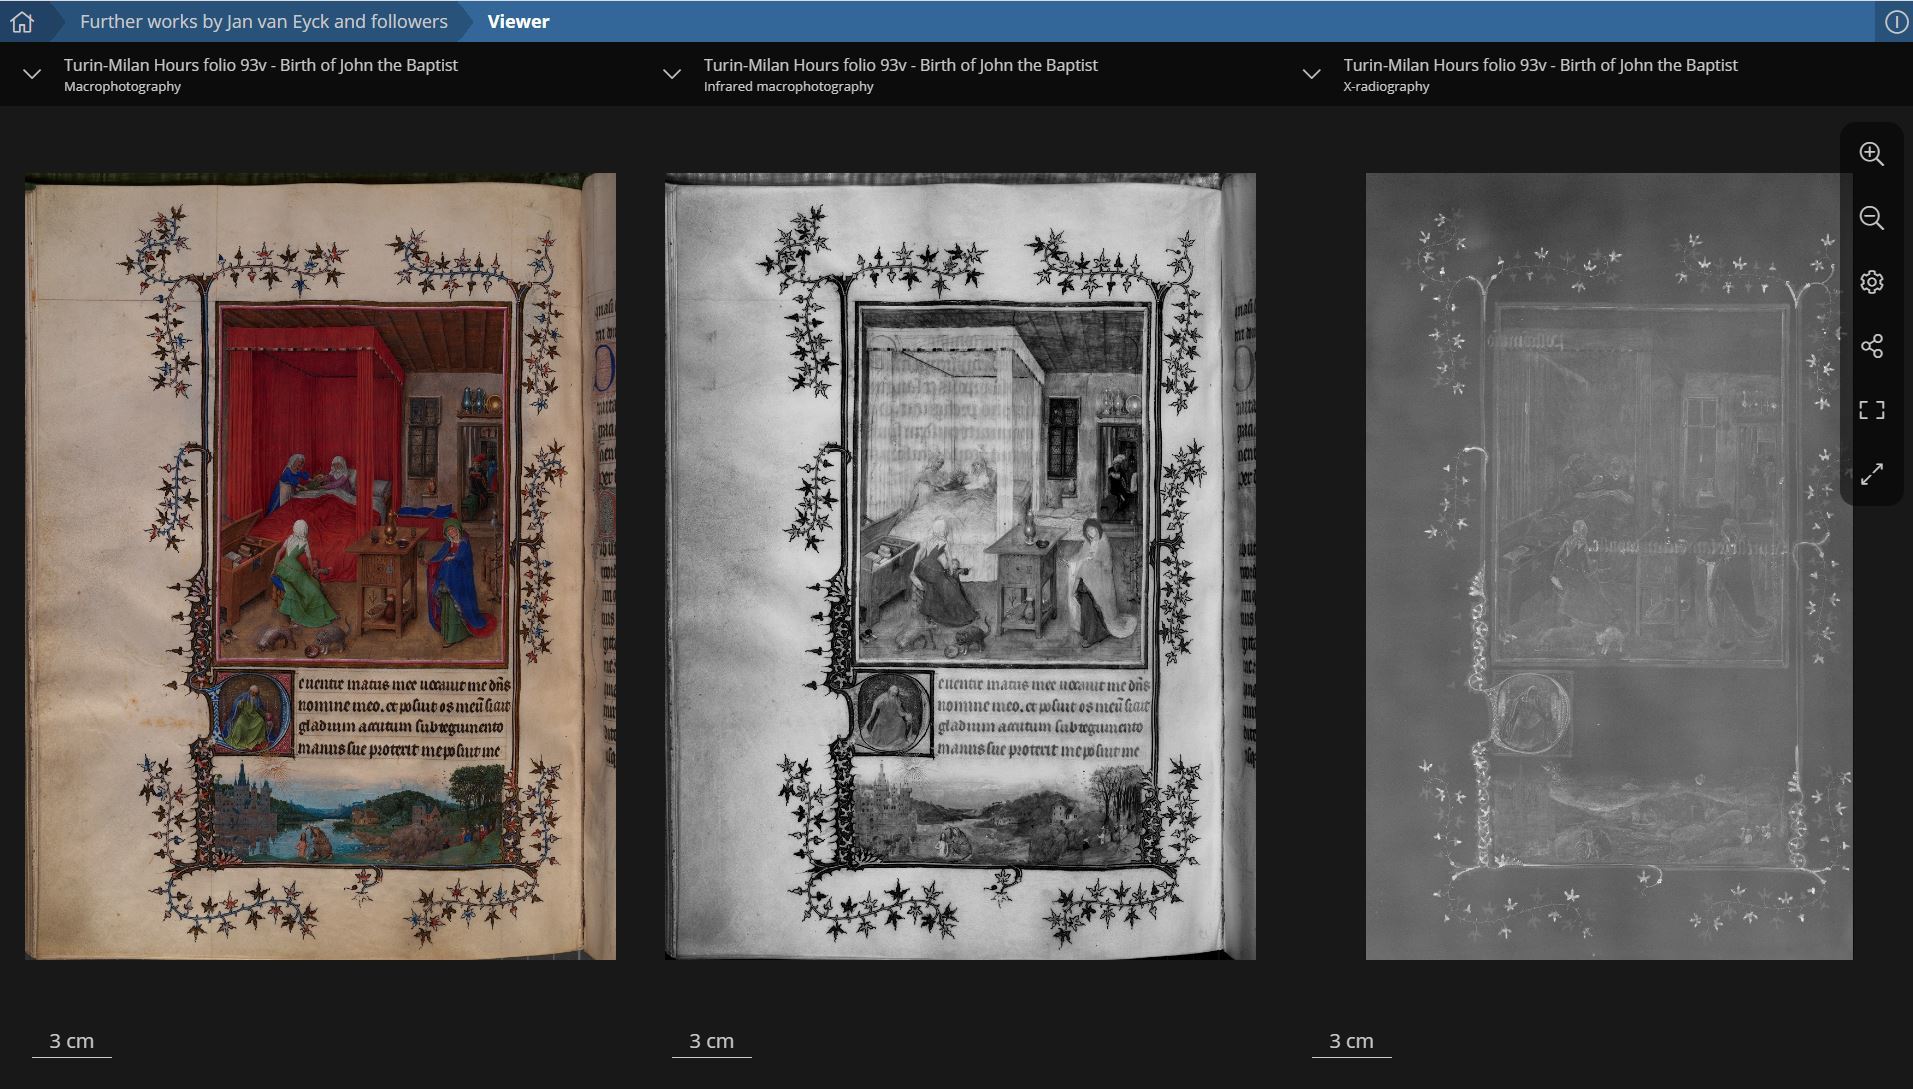Open the info icon at top right
Screen dimensions: 1913x1089
[1895, 22]
